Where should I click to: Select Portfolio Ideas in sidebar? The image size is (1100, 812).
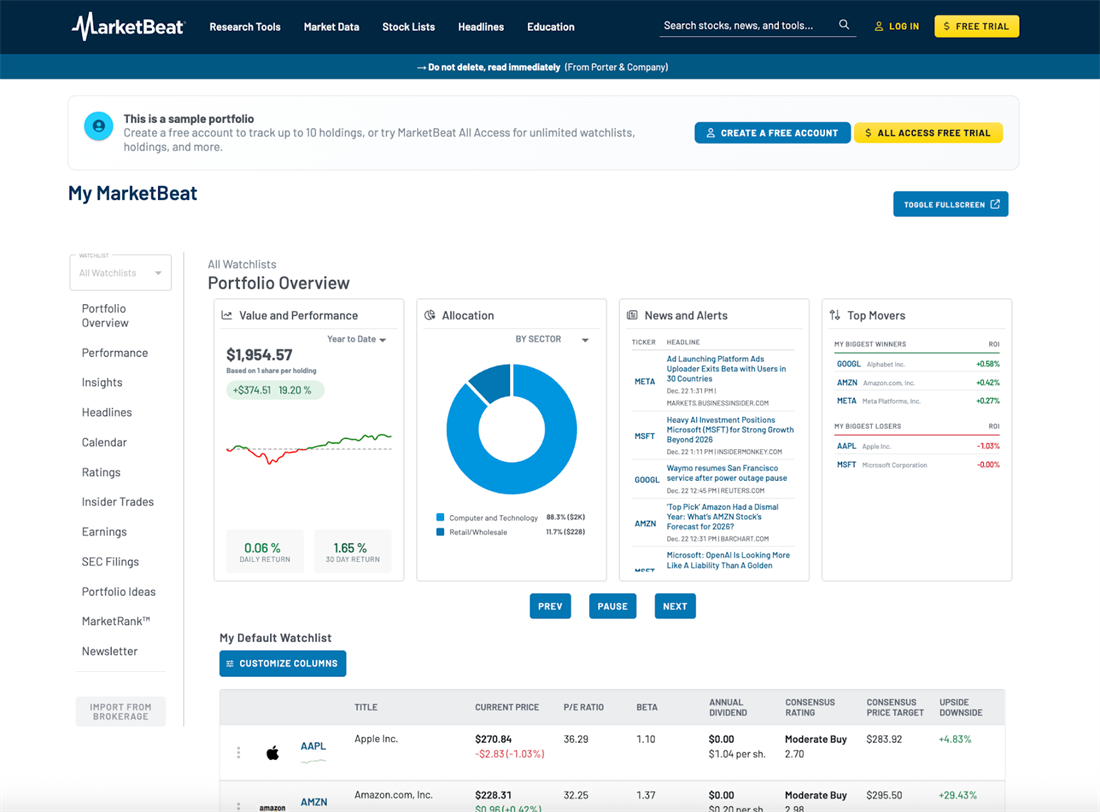pyautogui.click(x=119, y=592)
